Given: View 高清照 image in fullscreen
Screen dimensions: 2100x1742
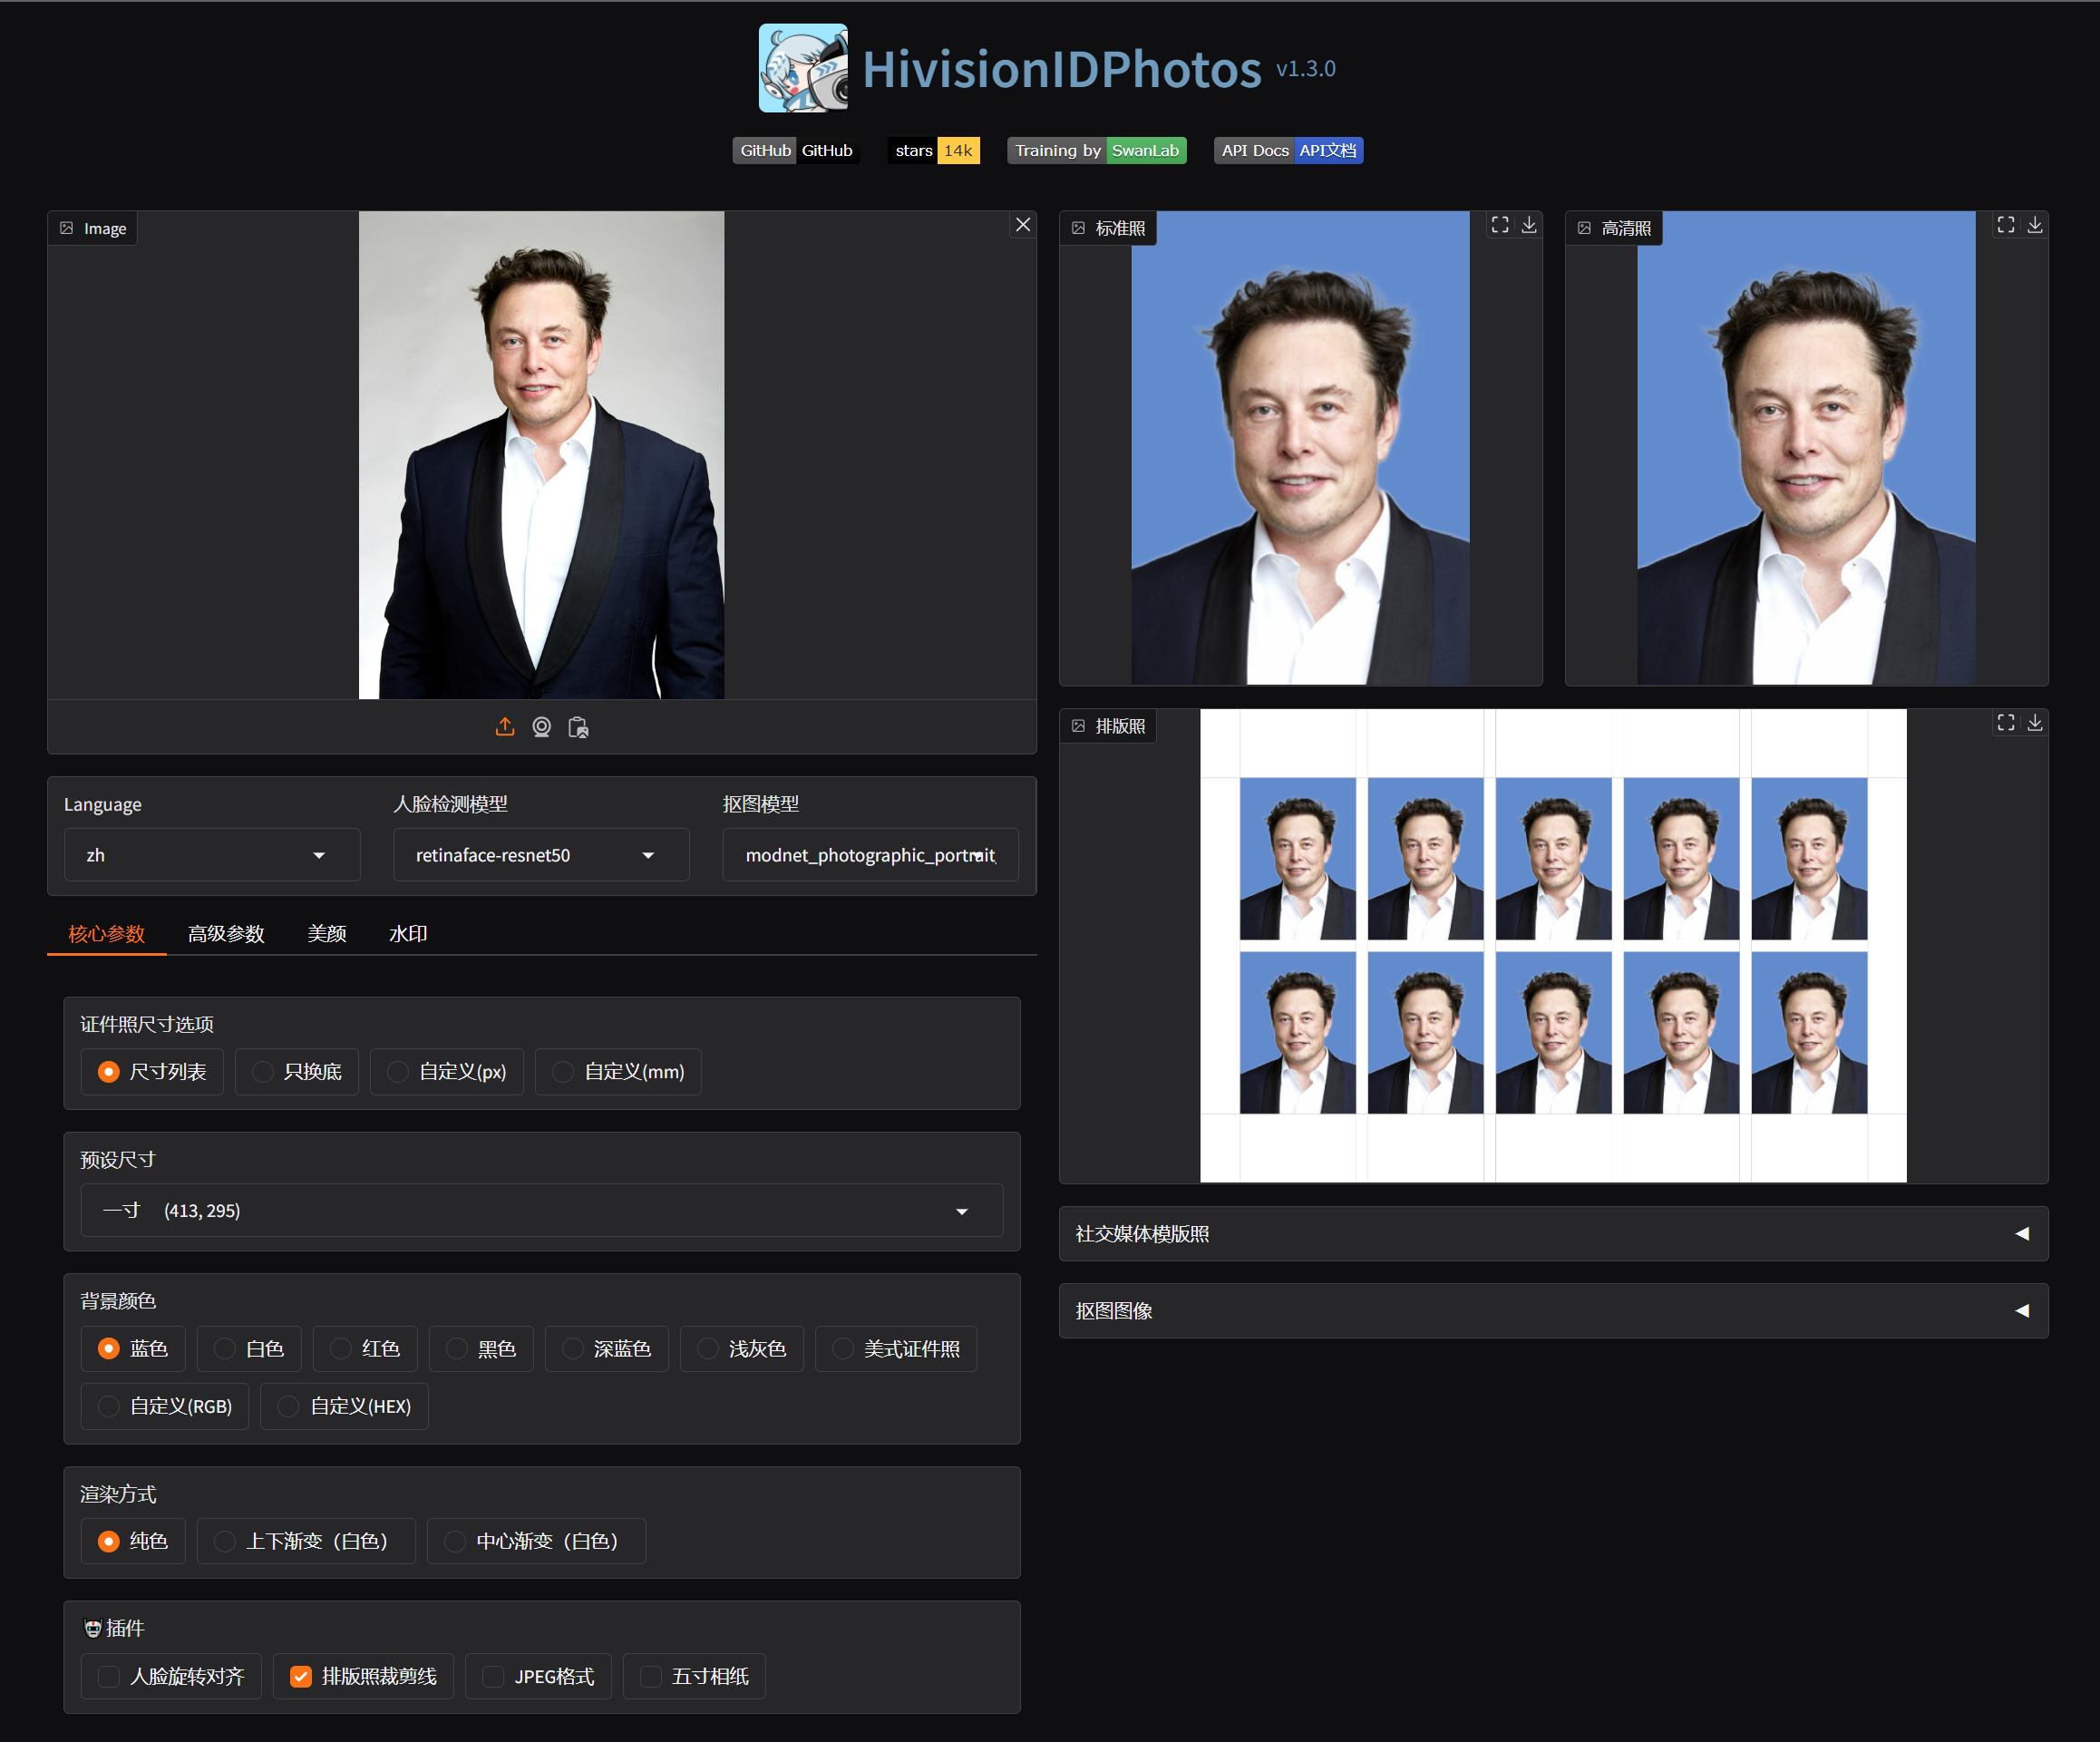Looking at the screenshot, I should (x=2005, y=225).
